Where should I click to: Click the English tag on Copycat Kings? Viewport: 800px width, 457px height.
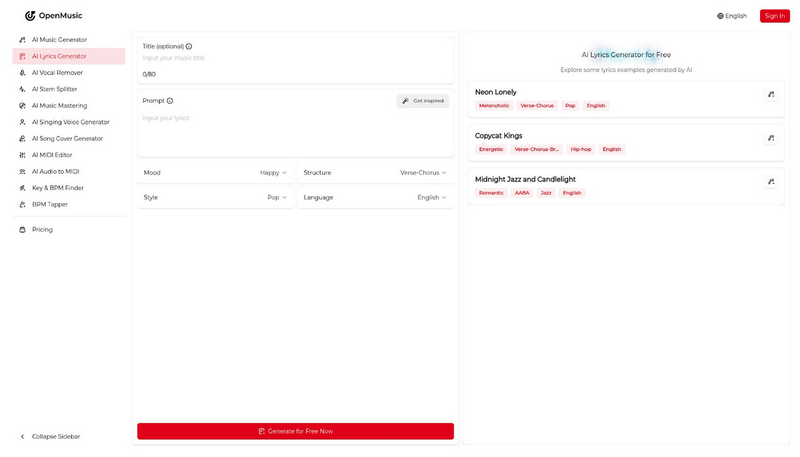pos(612,149)
